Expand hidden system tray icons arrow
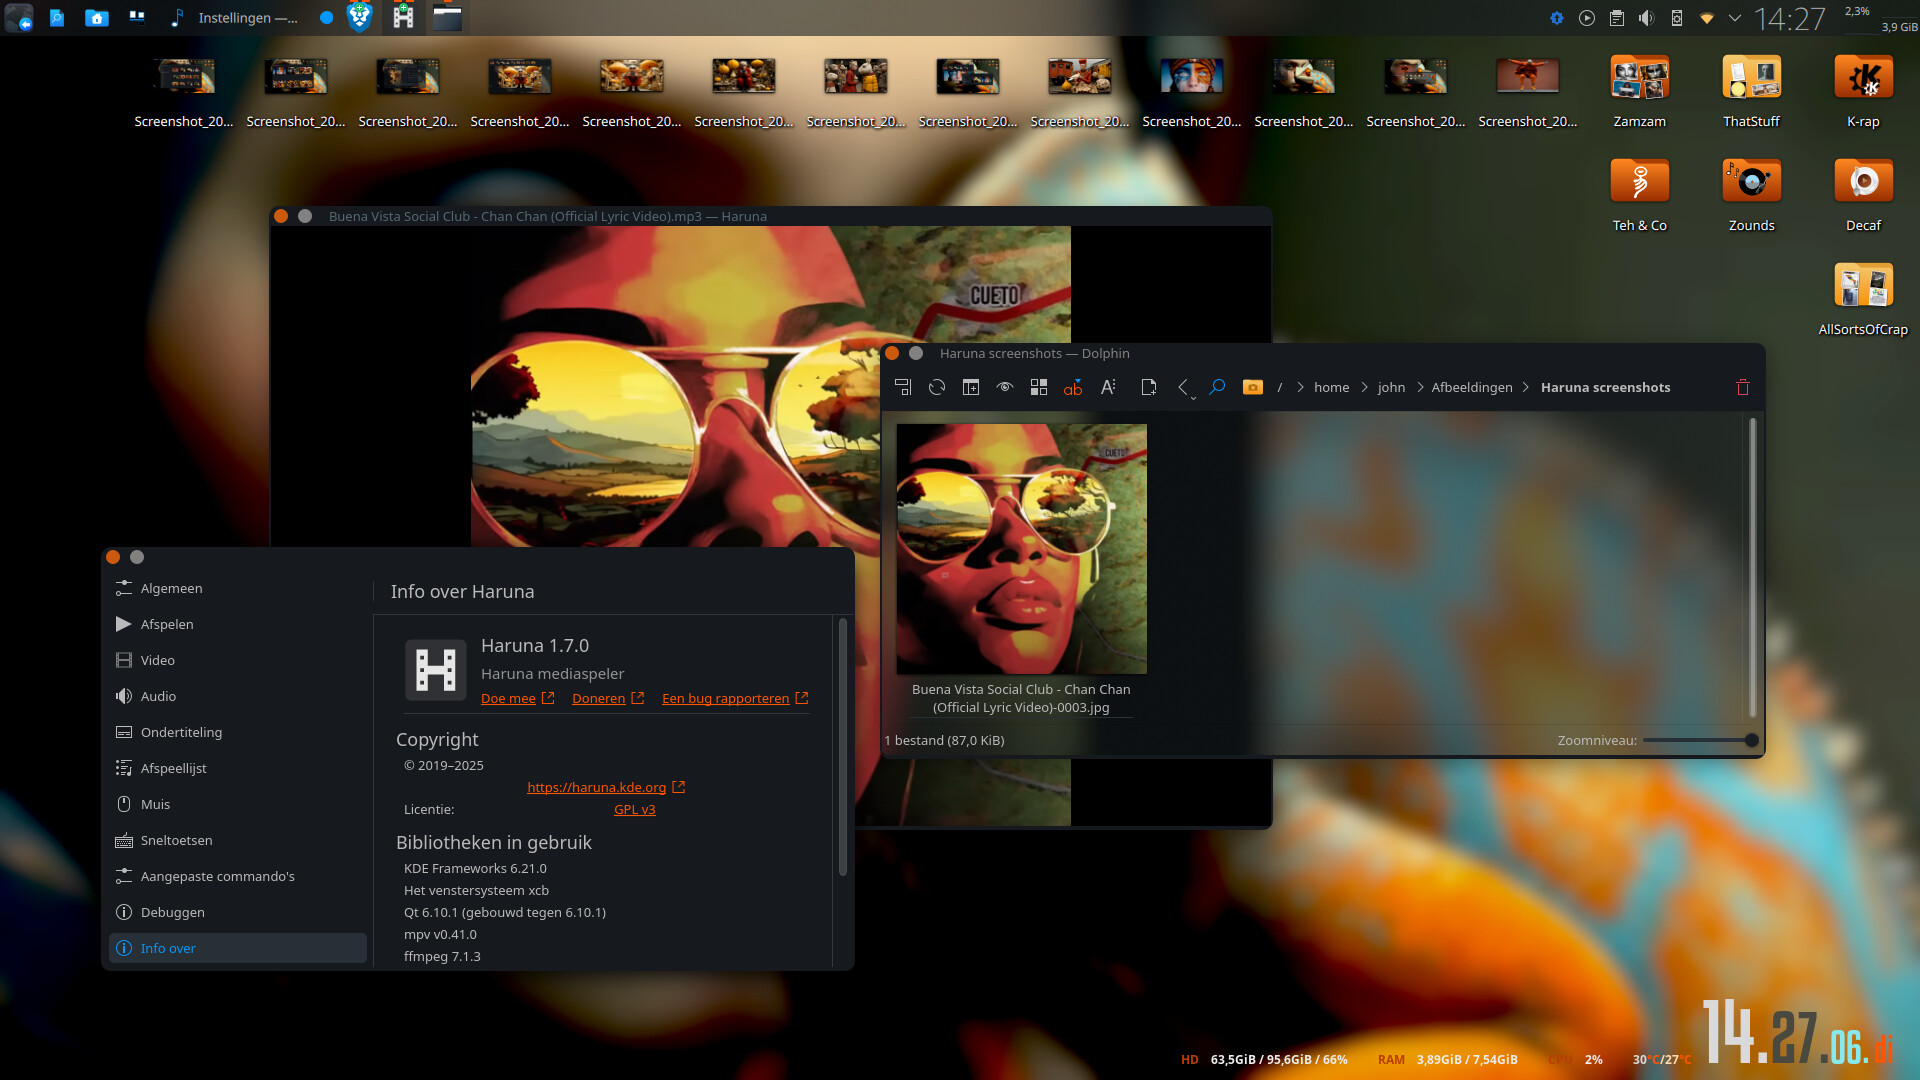 coord(1735,18)
